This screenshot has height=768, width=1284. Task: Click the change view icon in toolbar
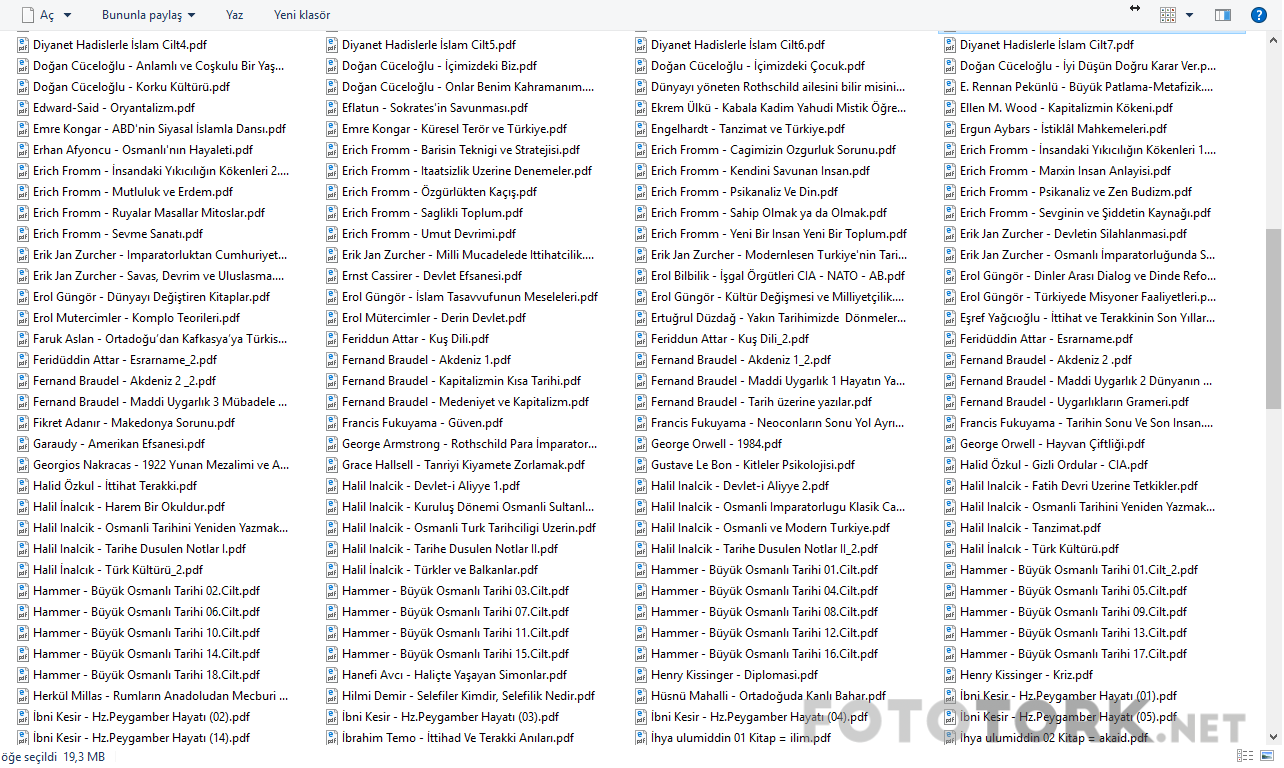click(1168, 15)
